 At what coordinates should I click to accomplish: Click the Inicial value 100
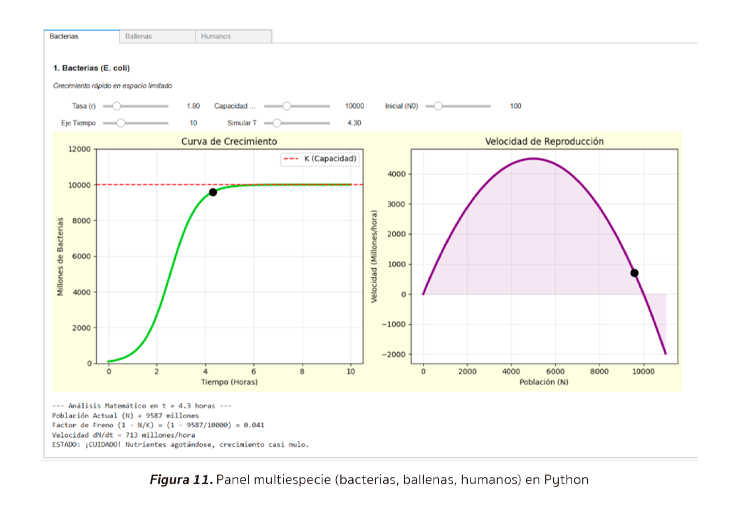tap(515, 106)
